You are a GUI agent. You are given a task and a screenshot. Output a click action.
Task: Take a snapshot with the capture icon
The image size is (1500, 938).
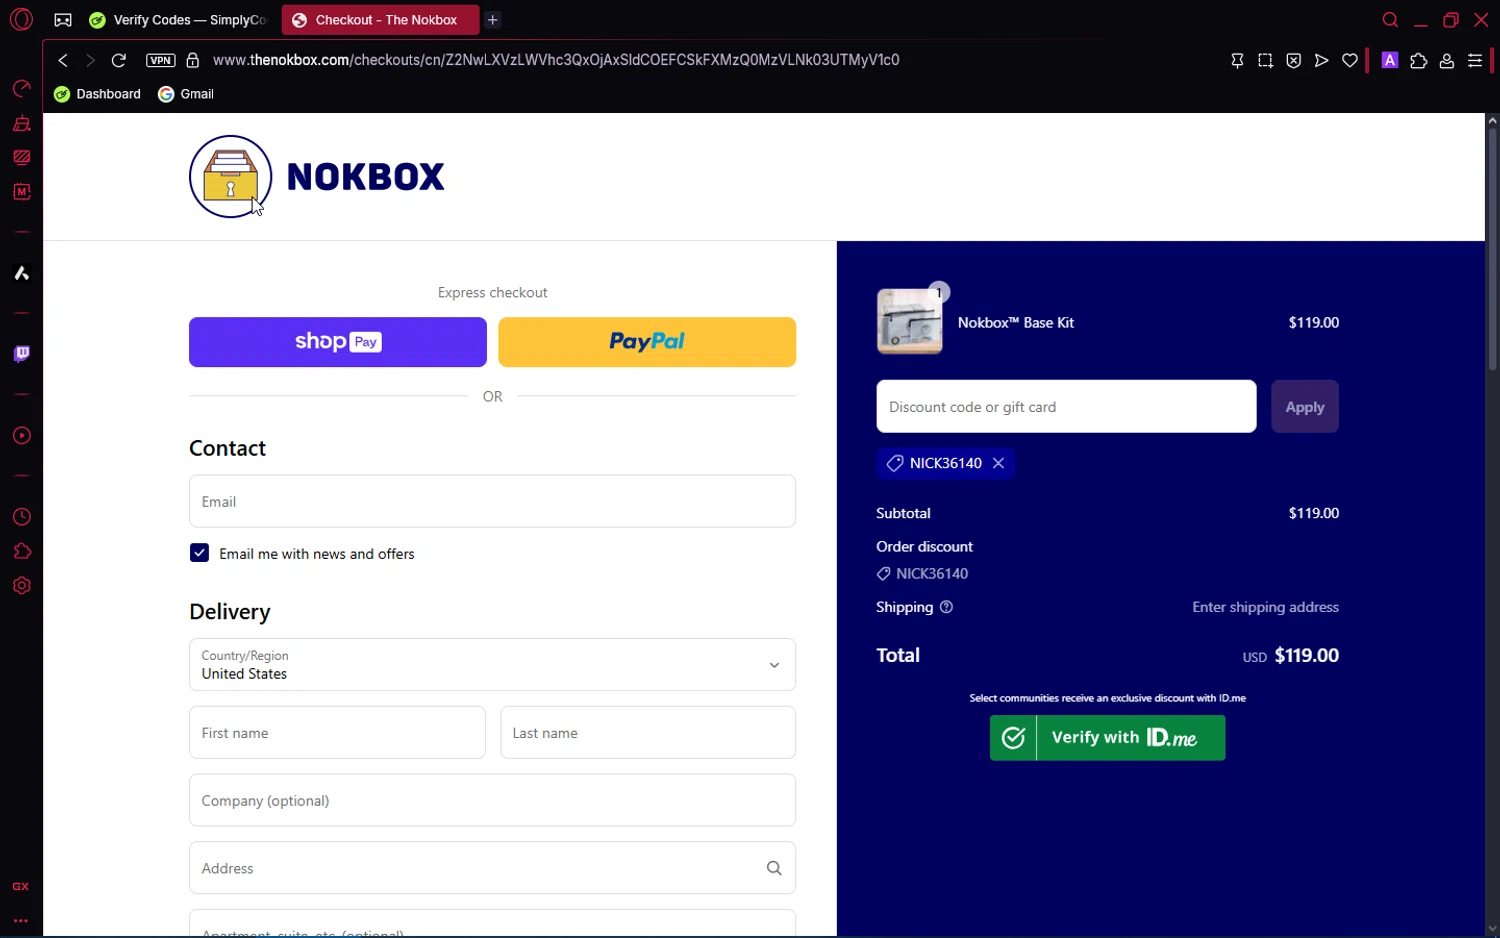click(1265, 61)
